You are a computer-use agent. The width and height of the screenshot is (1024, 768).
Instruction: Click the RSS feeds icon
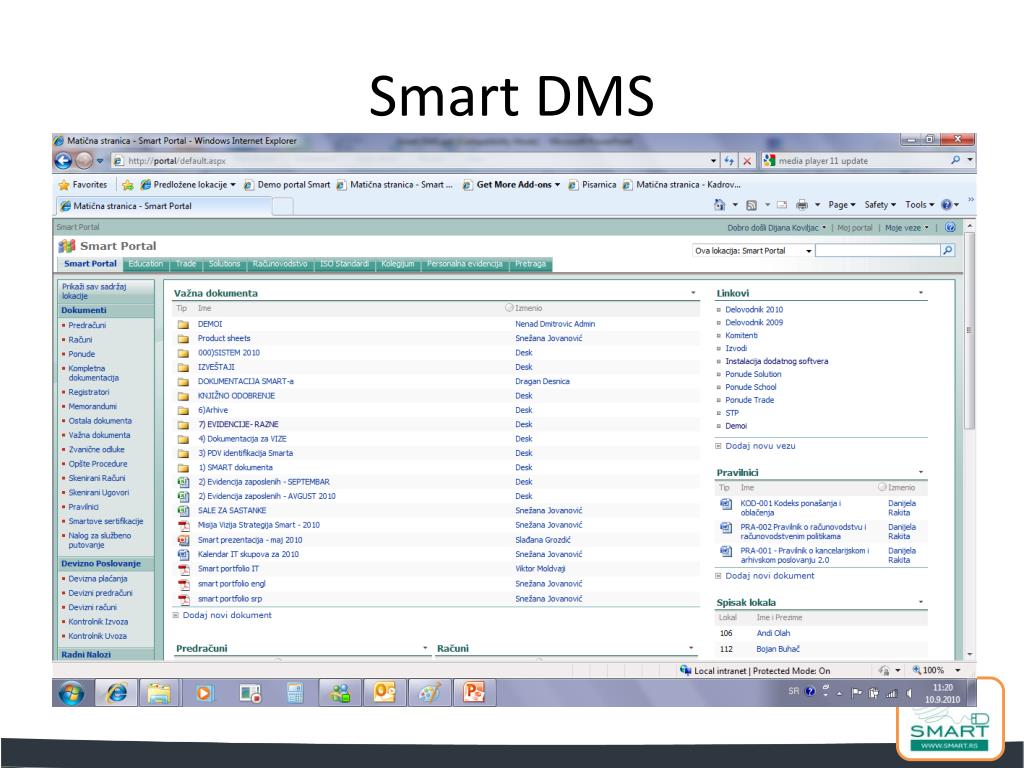point(752,205)
